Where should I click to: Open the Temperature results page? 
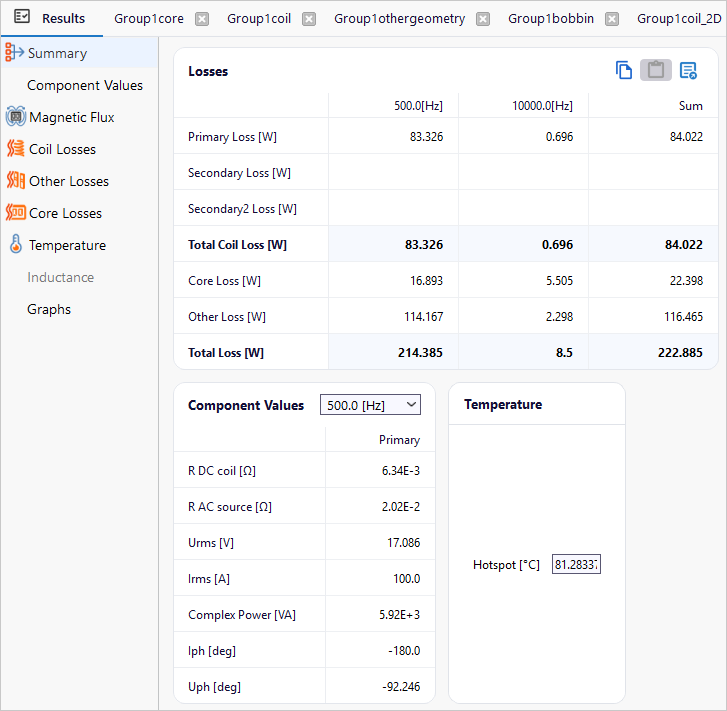coord(67,245)
